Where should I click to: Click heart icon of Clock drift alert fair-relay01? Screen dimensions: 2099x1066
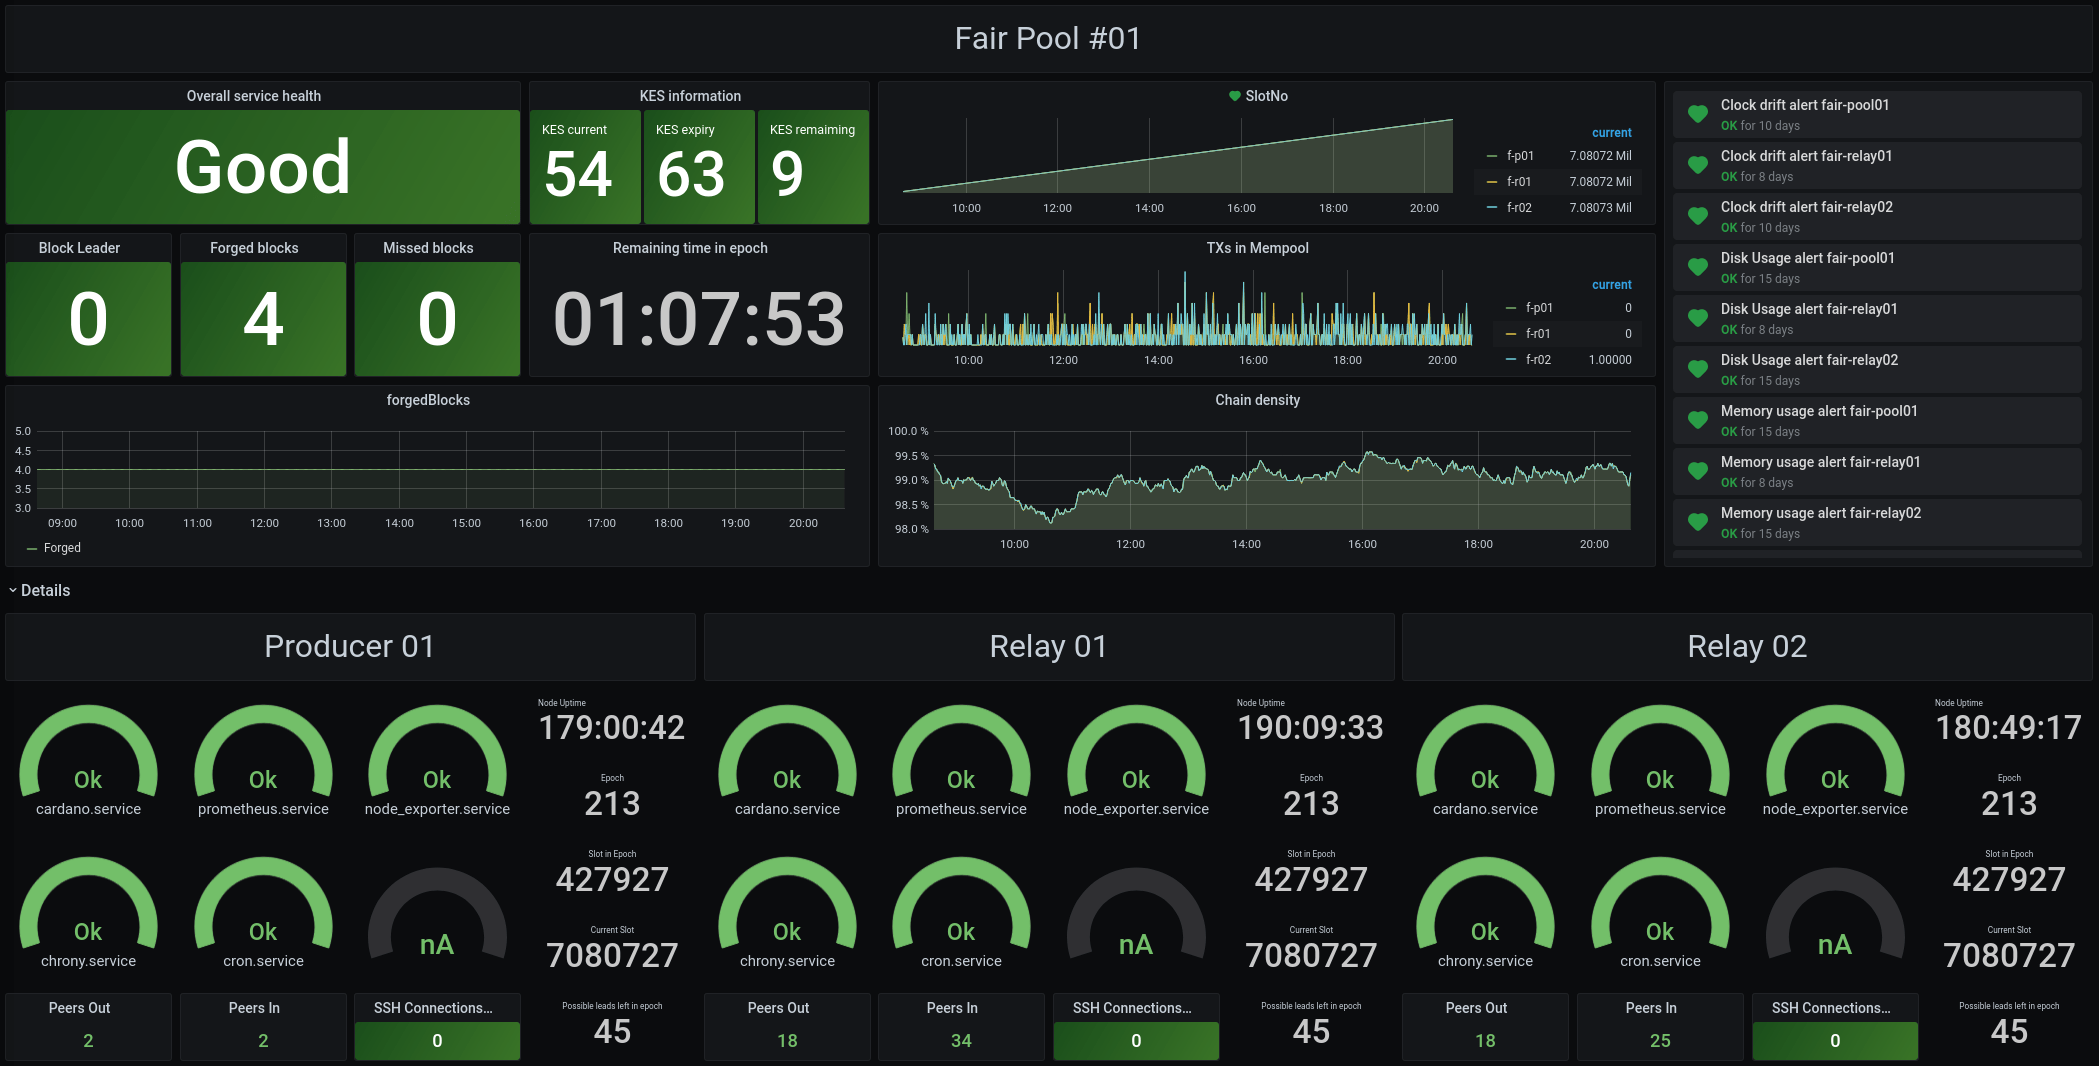coord(1697,165)
